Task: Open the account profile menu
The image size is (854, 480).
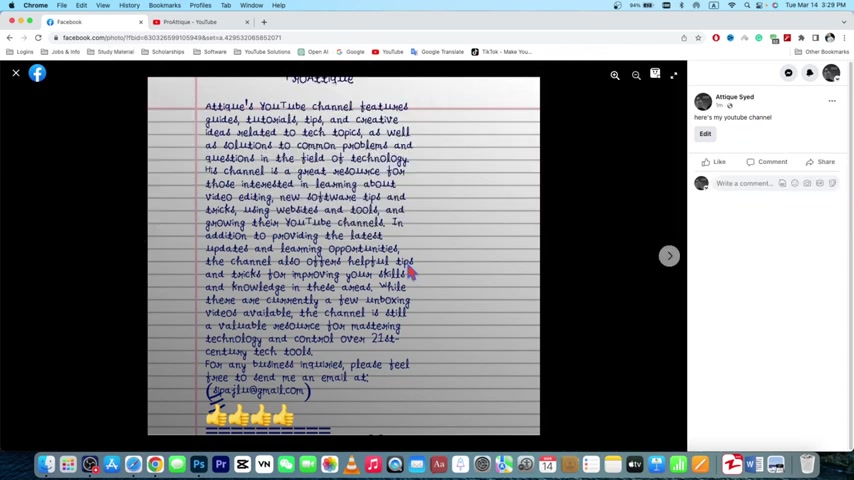Action: pos(831,73)
